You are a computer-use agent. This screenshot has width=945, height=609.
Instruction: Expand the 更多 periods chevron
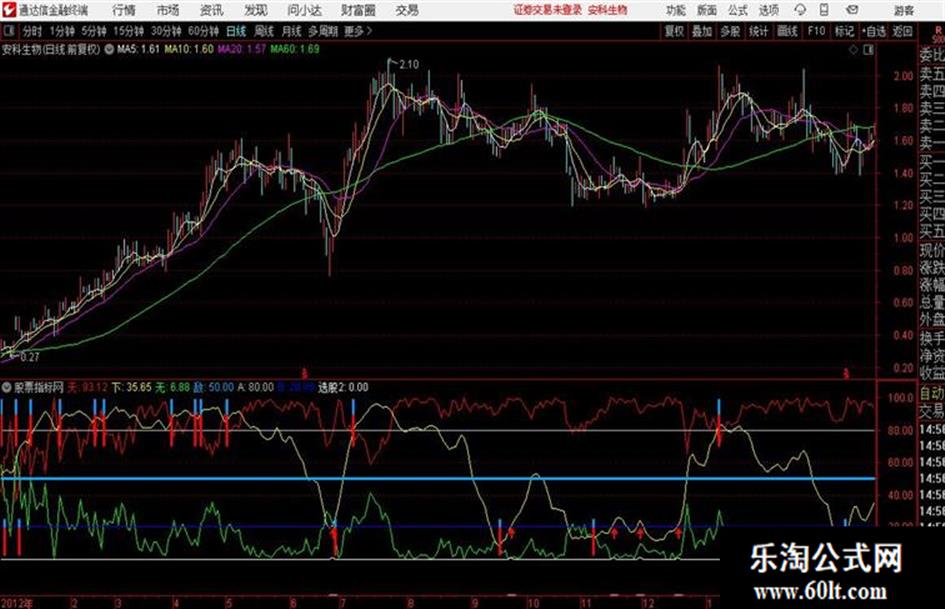coord(359,31)
